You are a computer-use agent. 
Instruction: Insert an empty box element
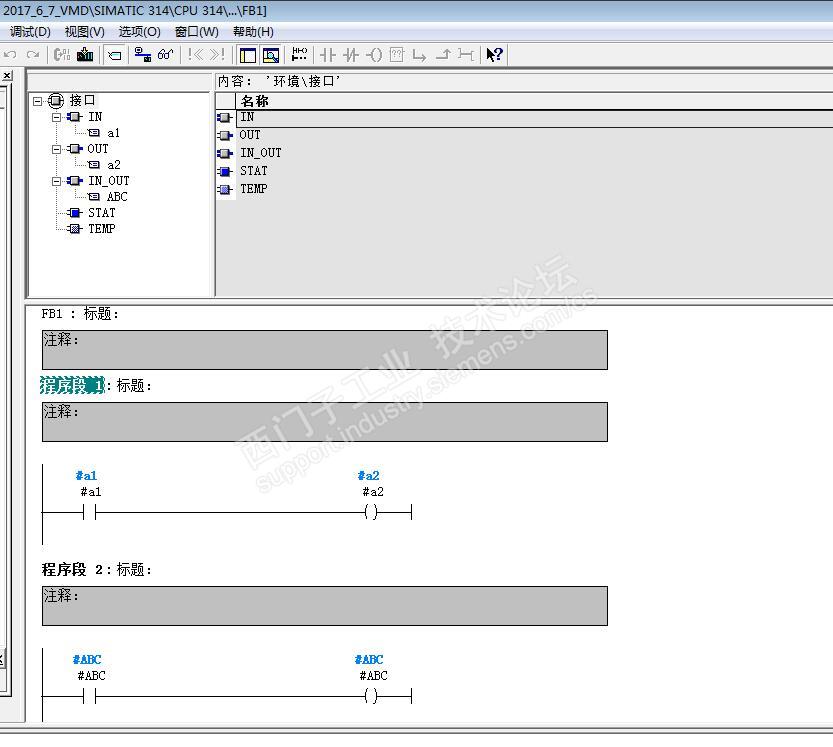pyautogui.click(x=397, y=55)
